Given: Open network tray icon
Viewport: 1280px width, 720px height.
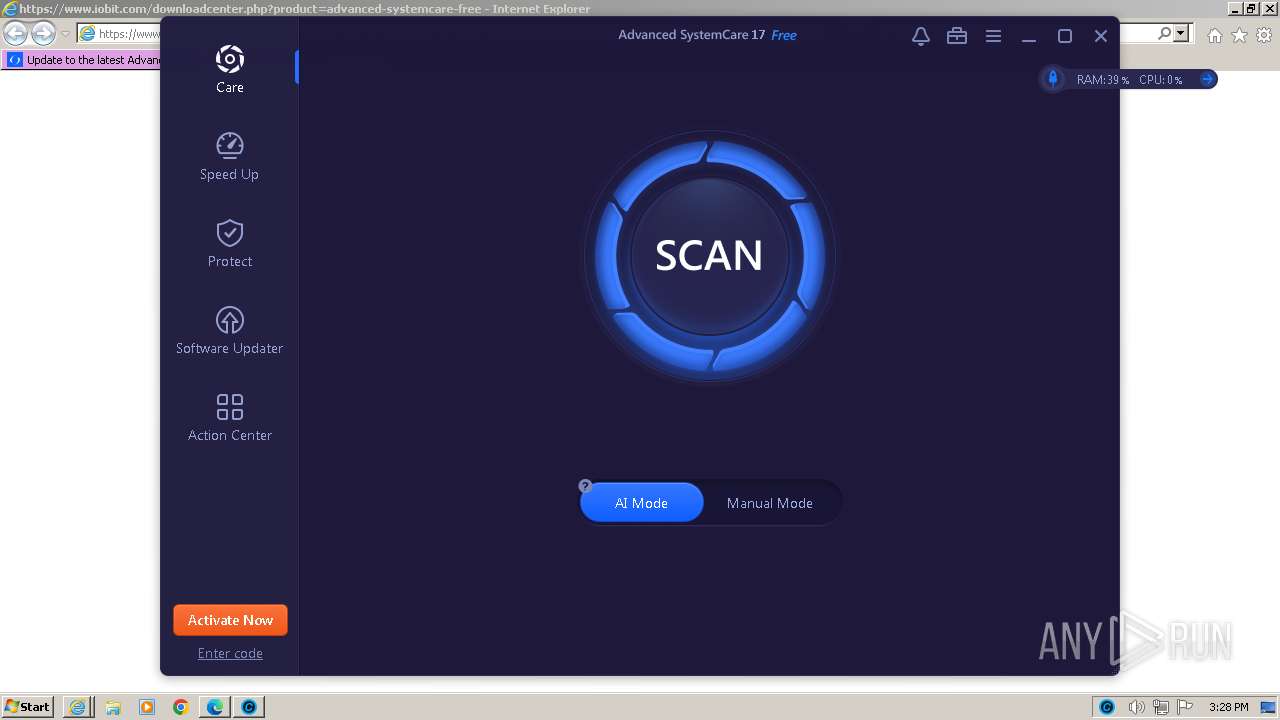Looking at the screenshot, I should tap(1161, 707).
